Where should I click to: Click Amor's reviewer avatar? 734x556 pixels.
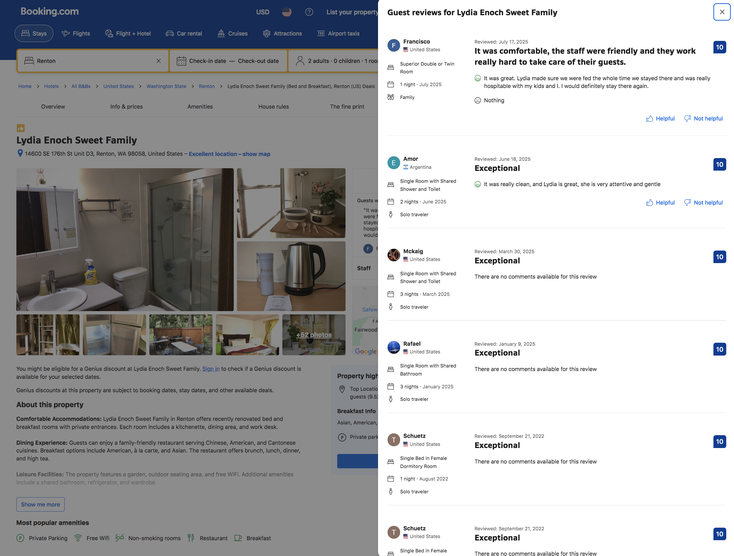tap(394, 162)
